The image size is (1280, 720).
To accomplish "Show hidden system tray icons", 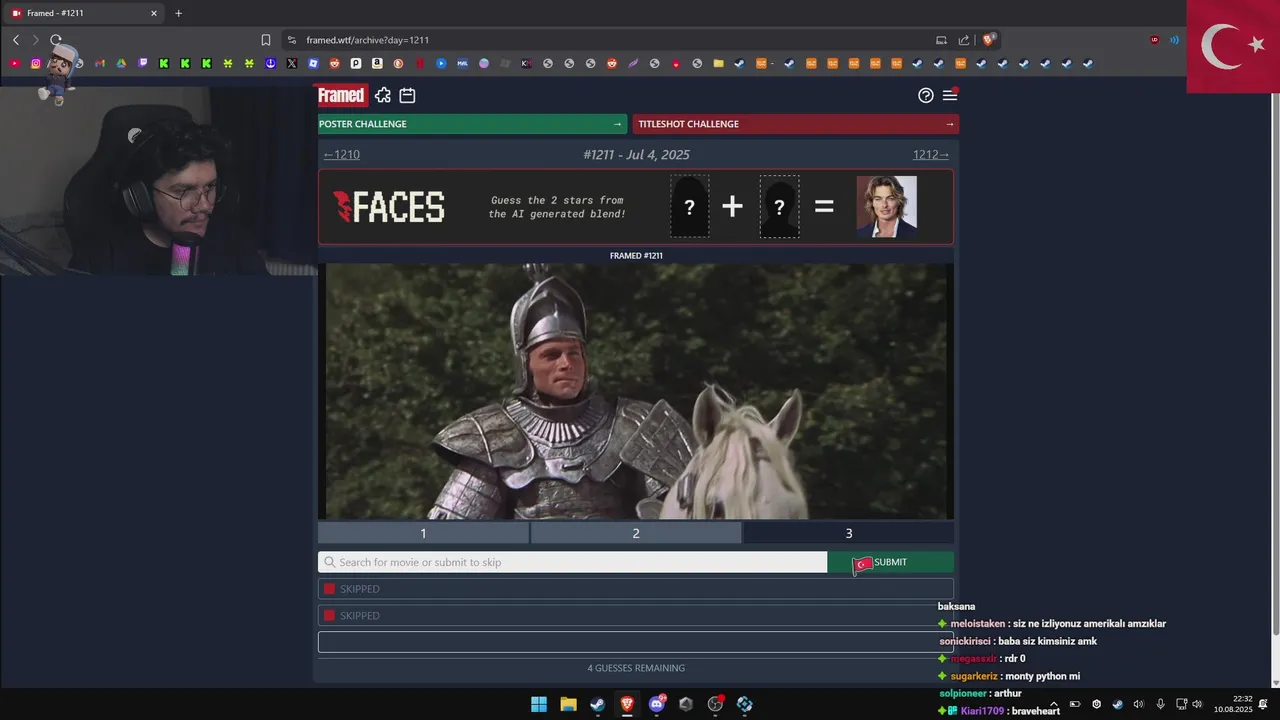I will tap(1054, 704).
